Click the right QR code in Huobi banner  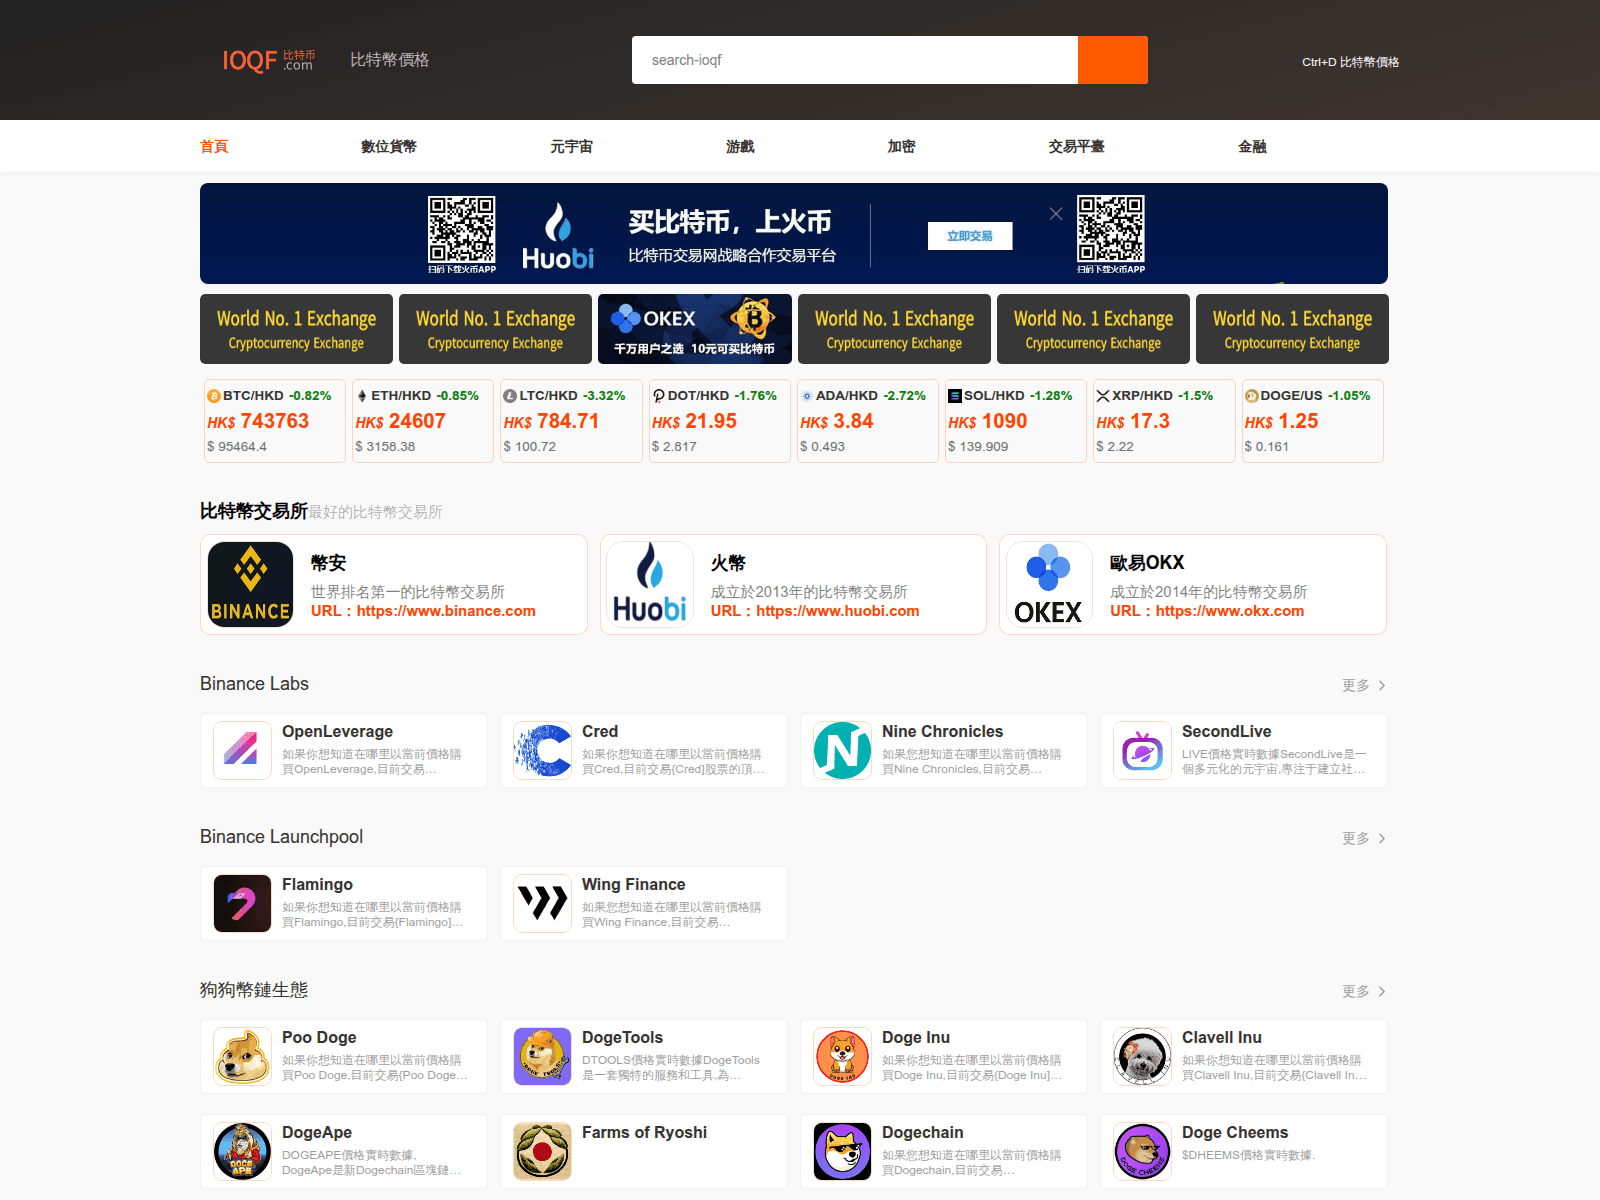click(x=1111, y=229)
